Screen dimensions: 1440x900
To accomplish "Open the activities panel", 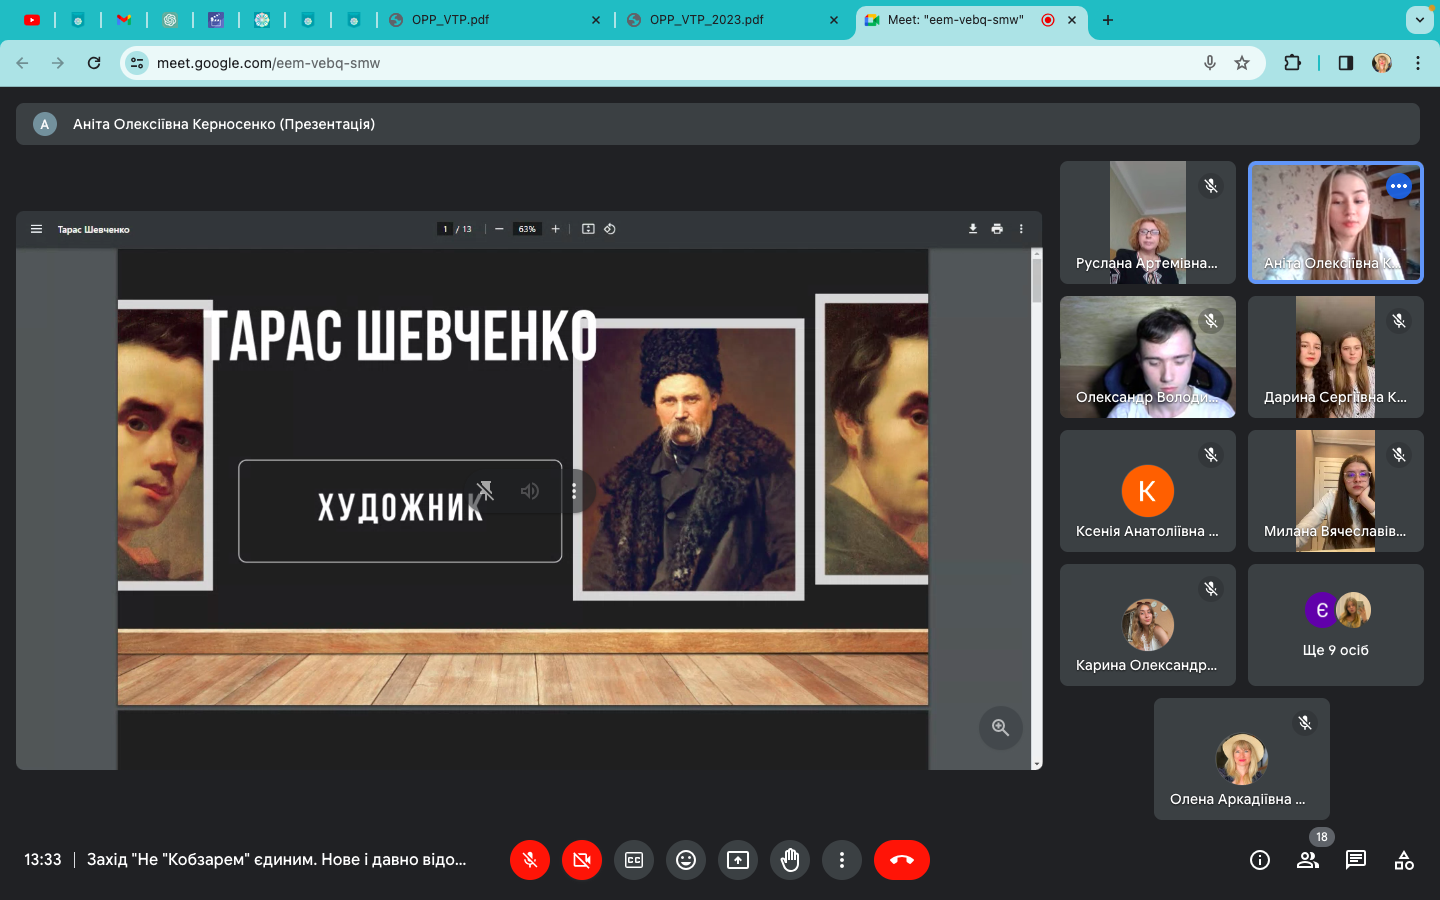I will pyautogui.click(x=1404, y=860).
